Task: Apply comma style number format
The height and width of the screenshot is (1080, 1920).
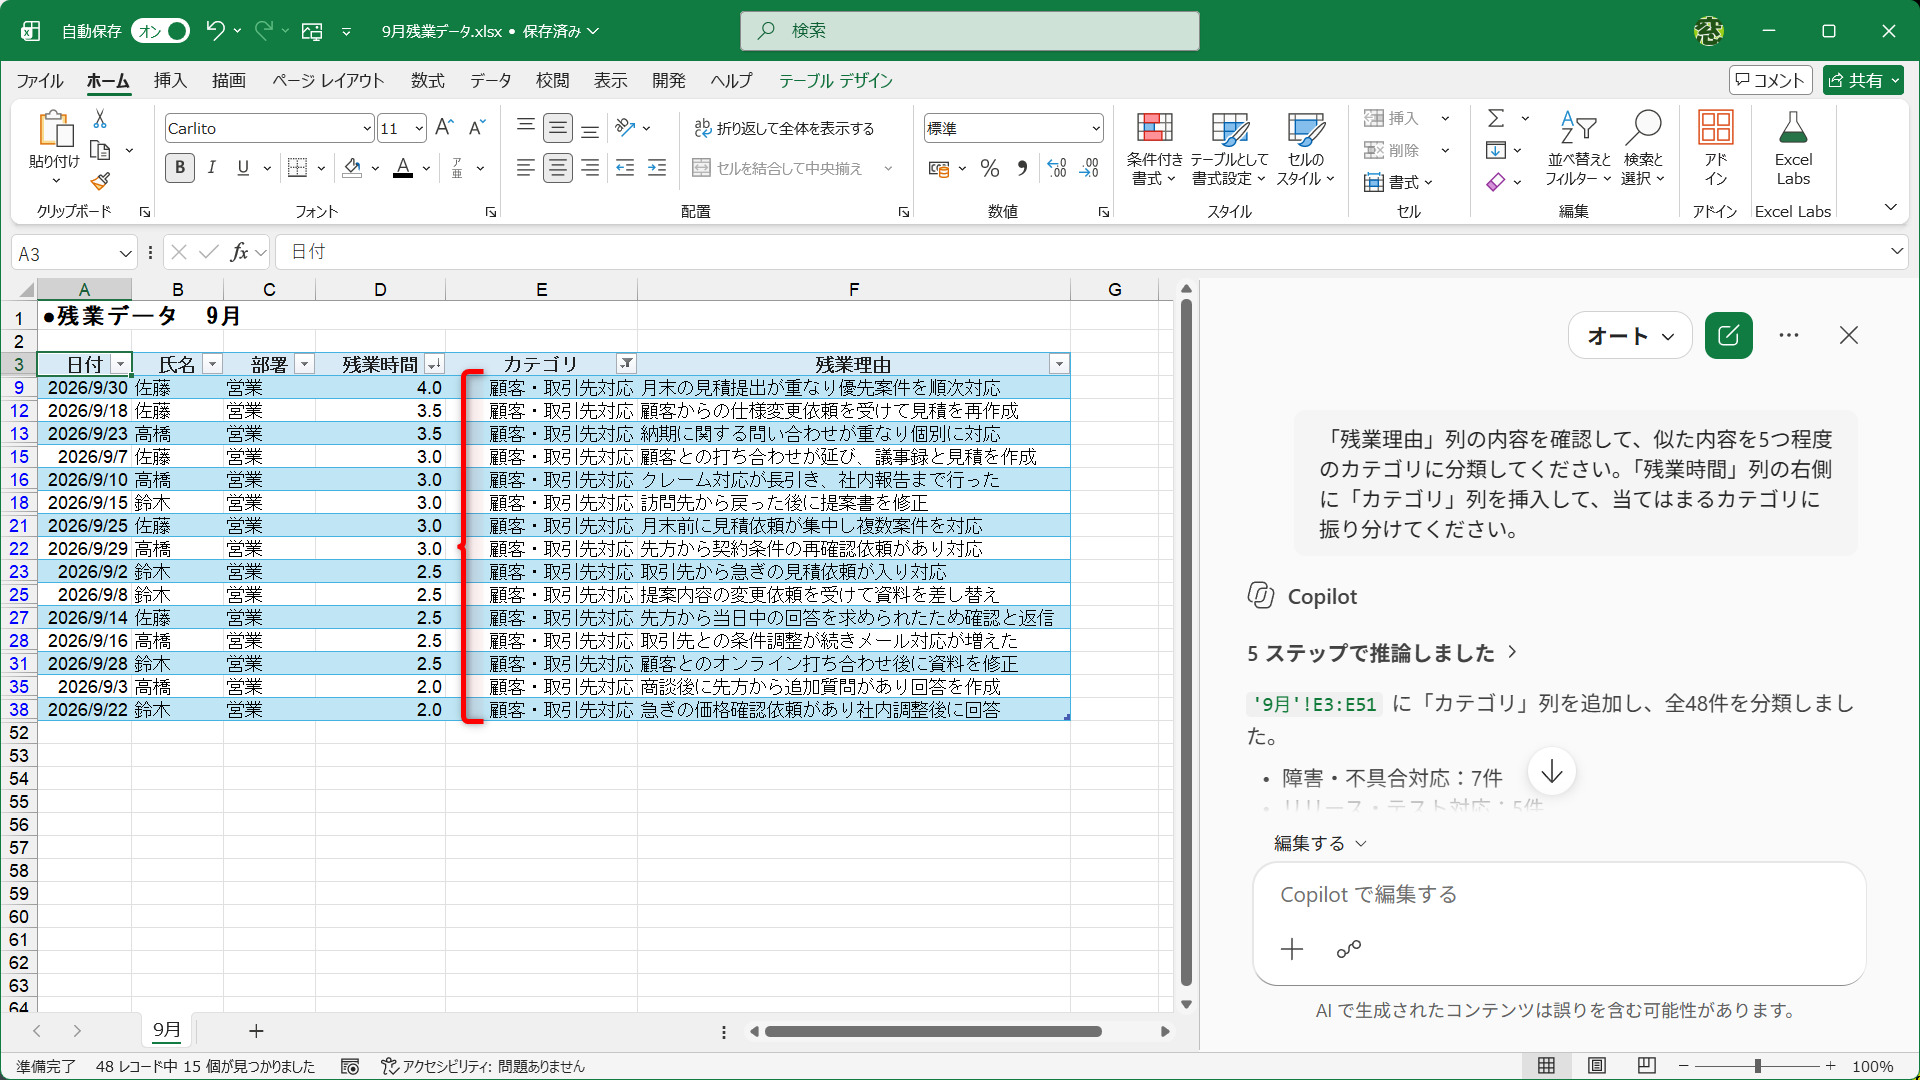Action: coord(1022,168)
